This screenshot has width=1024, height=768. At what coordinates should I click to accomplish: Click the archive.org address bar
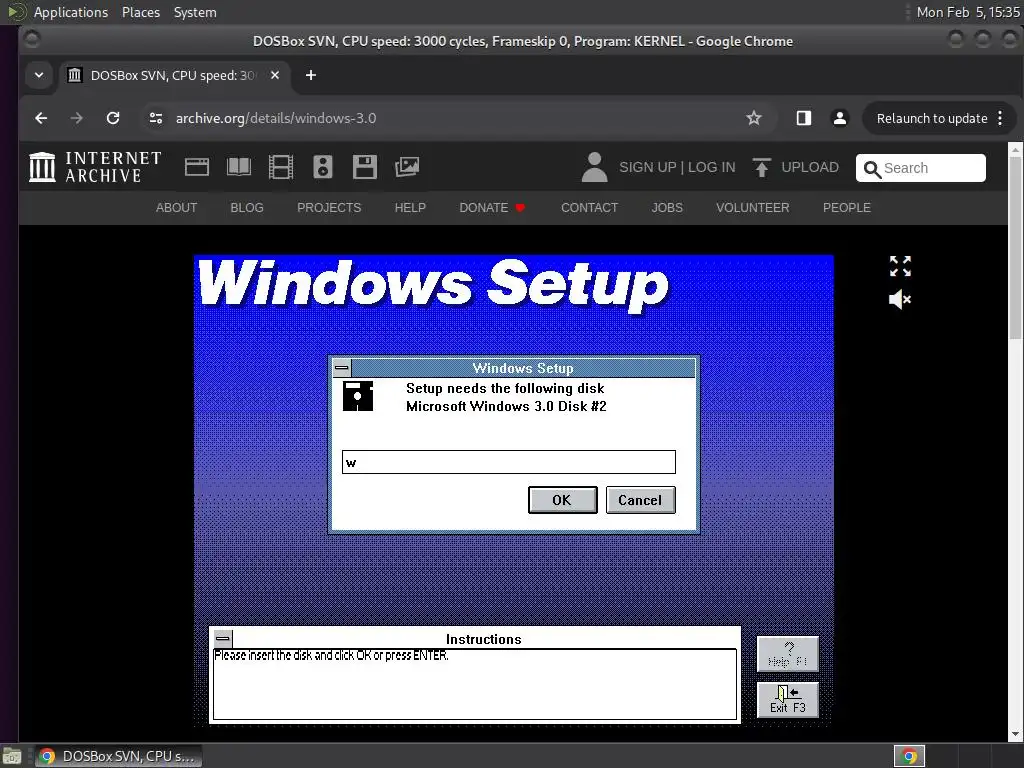pyautogui.click(x=457, y=118)
